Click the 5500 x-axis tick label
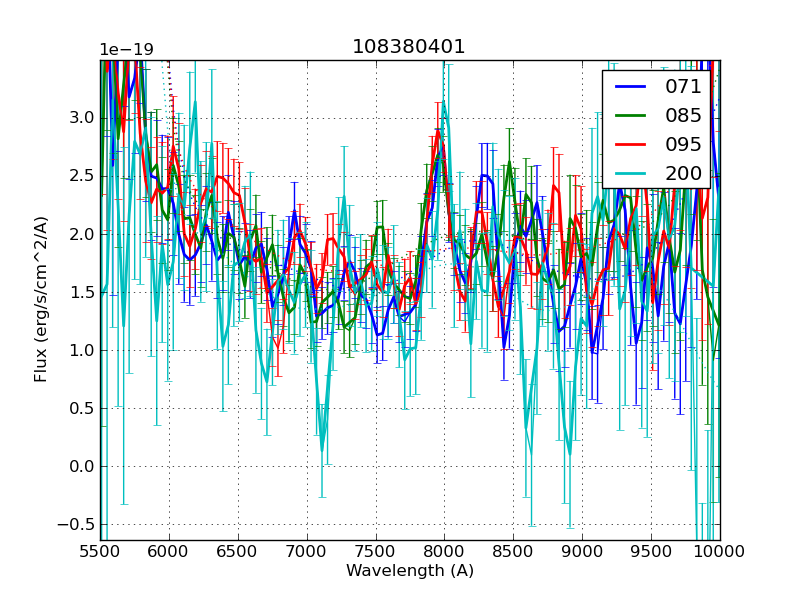The height and width of the screenshot is (600, 800). pos(100,551)
